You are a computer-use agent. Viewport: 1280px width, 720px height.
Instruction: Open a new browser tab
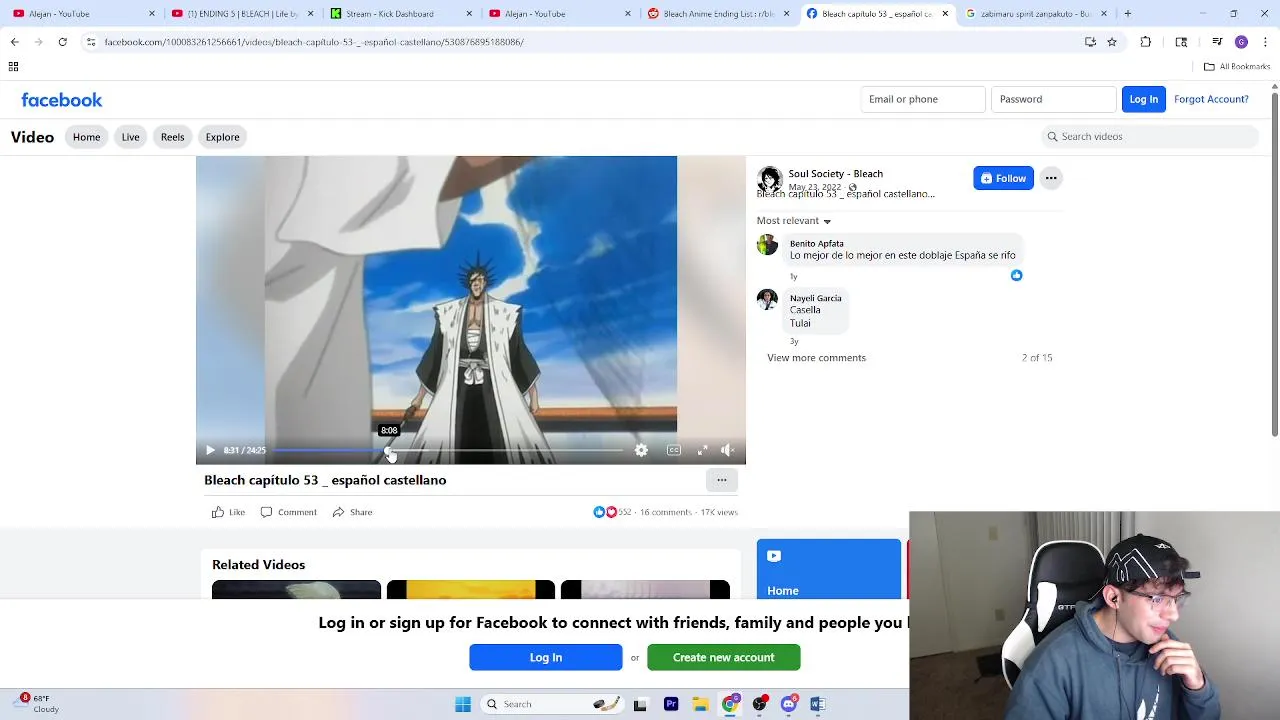[1127, 14]
